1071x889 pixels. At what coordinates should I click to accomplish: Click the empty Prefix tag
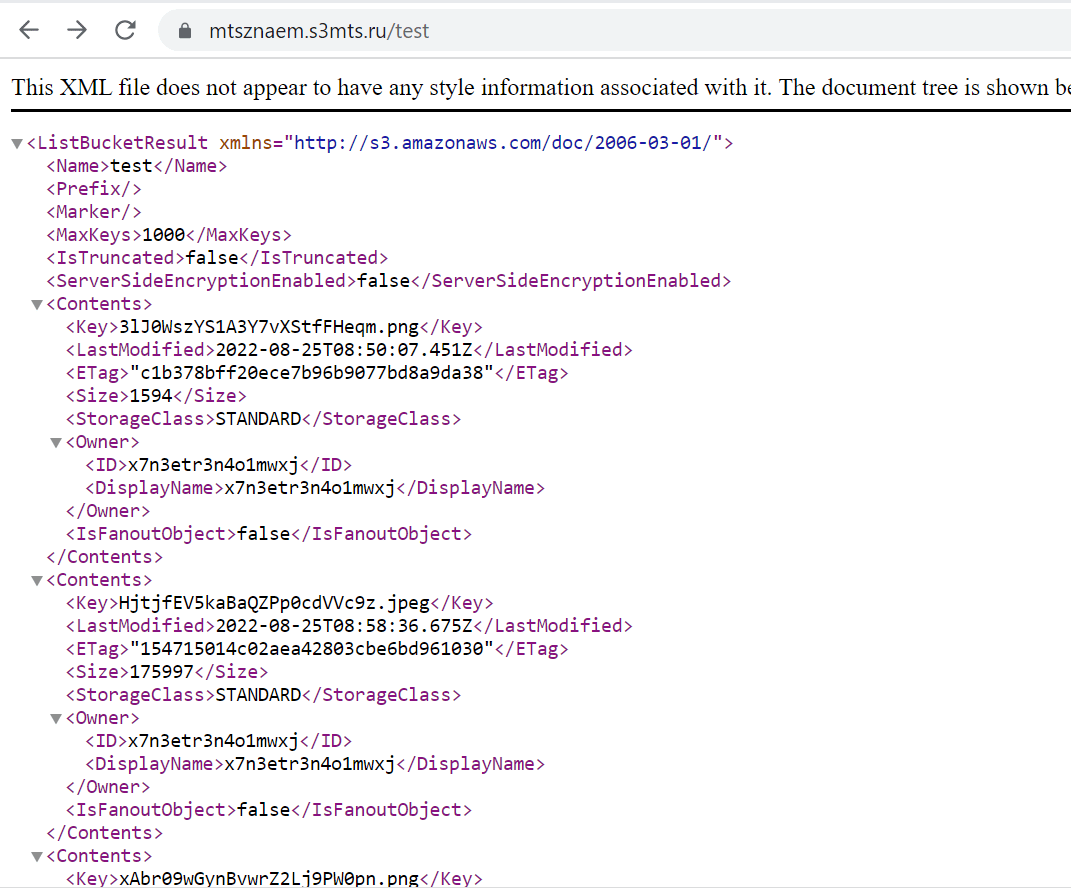click(94, 189)
